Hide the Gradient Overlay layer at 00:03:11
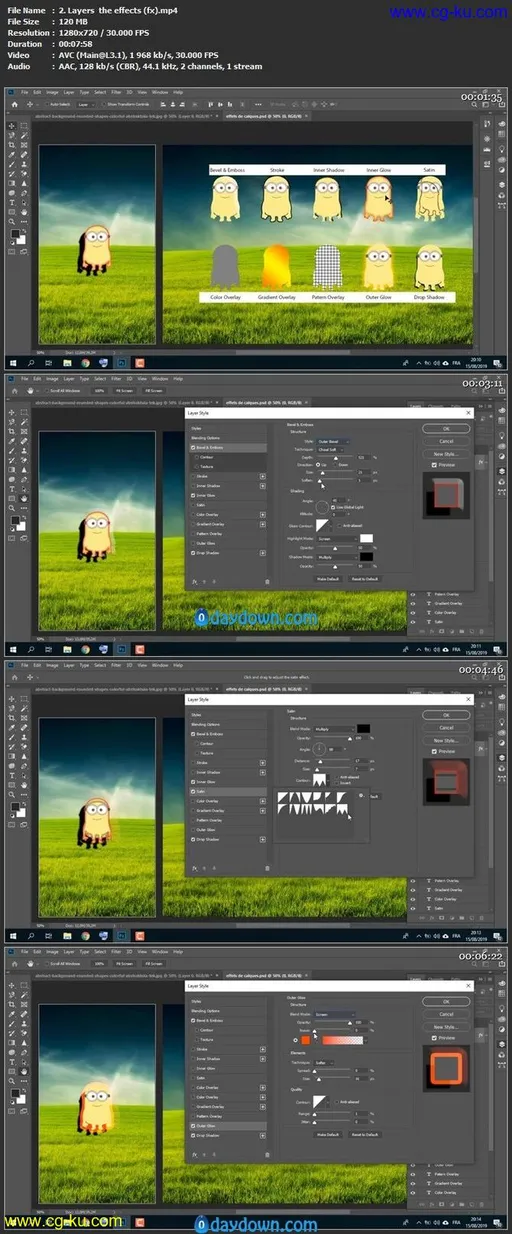 click(413, 603)
